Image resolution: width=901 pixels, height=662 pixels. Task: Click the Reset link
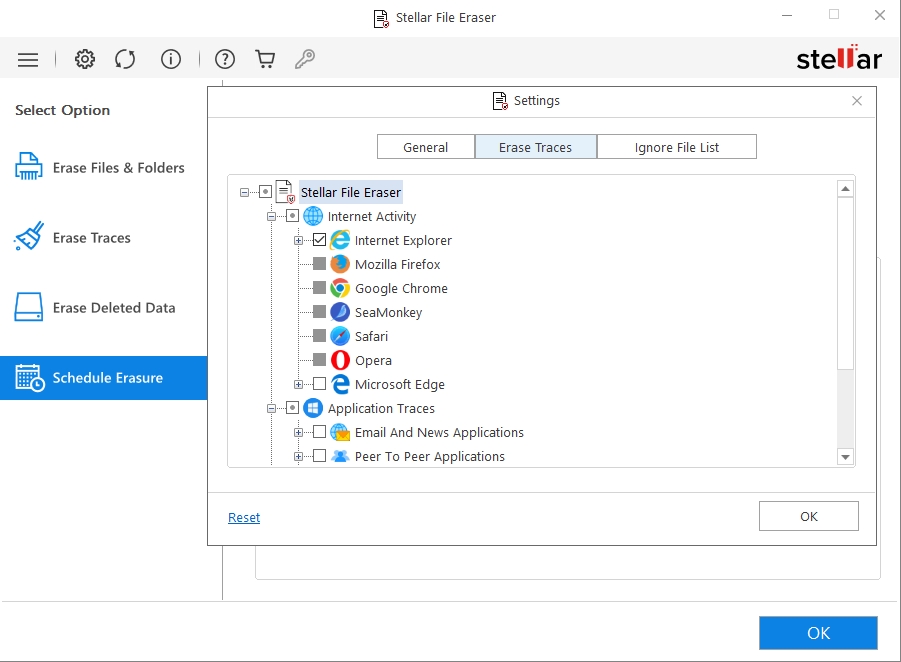(243, 517)
